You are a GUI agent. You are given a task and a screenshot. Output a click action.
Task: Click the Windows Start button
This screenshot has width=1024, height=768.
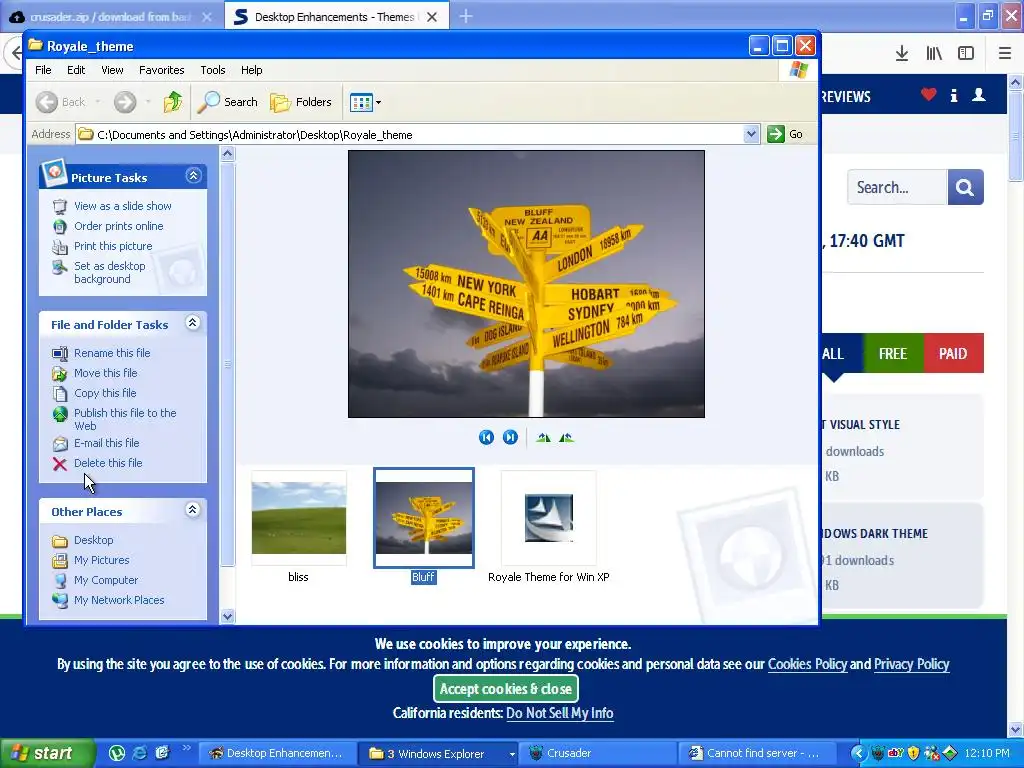click(47, 753)
